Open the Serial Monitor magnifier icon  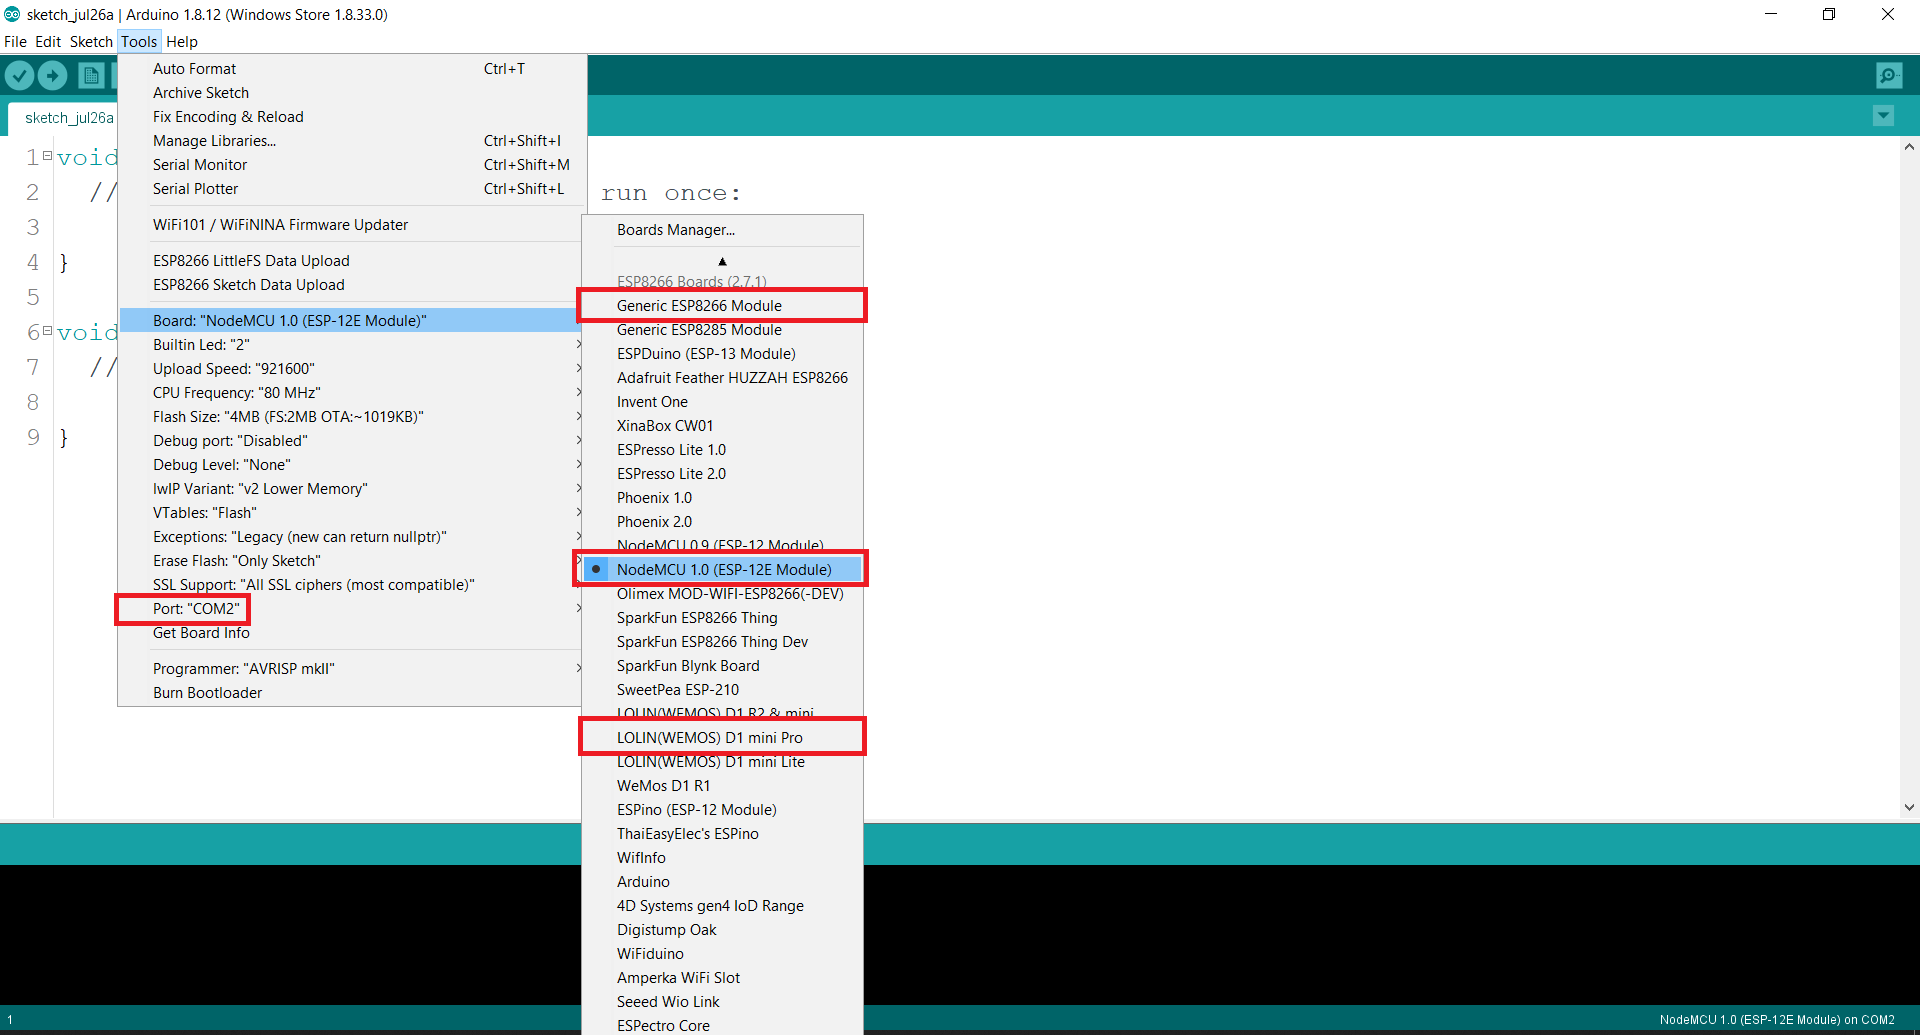pos(1889,75)
